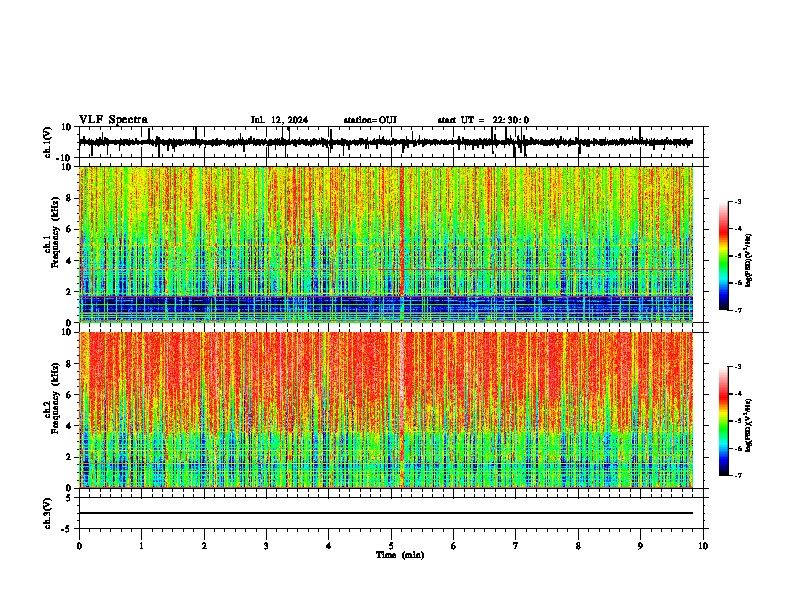Screen dimensions: 792x612
Task: Click the ch.1 frequency tick label "8"
Action: (x=70, y=198)
